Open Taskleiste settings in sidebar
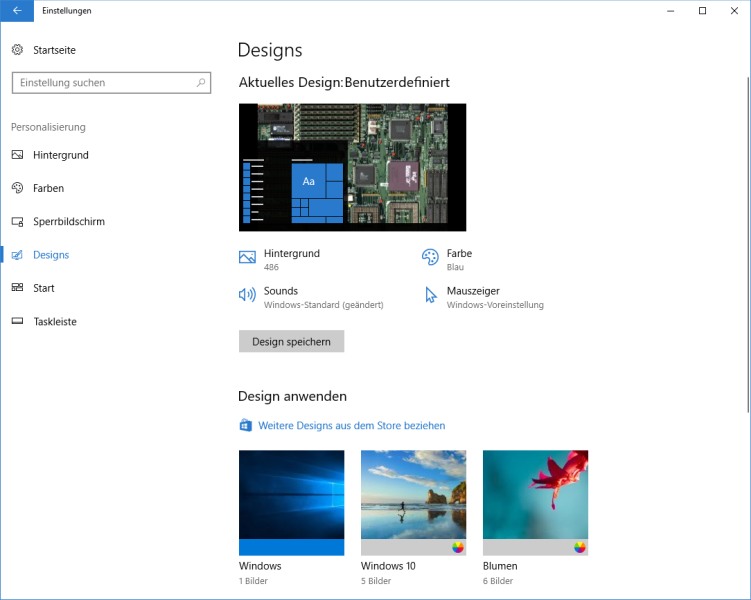 (55, 321)
